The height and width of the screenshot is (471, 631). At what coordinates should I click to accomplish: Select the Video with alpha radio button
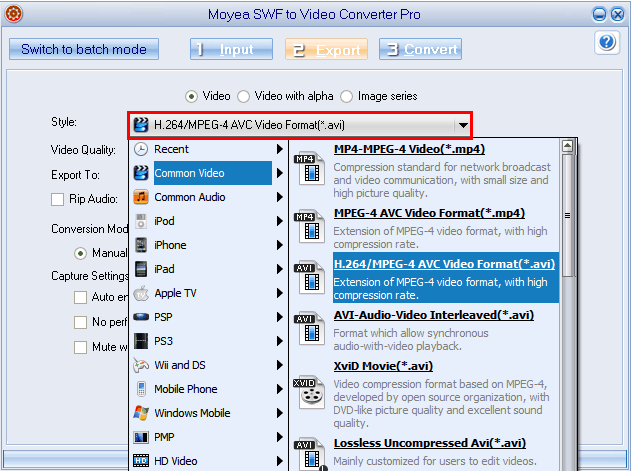coord(243,97)
